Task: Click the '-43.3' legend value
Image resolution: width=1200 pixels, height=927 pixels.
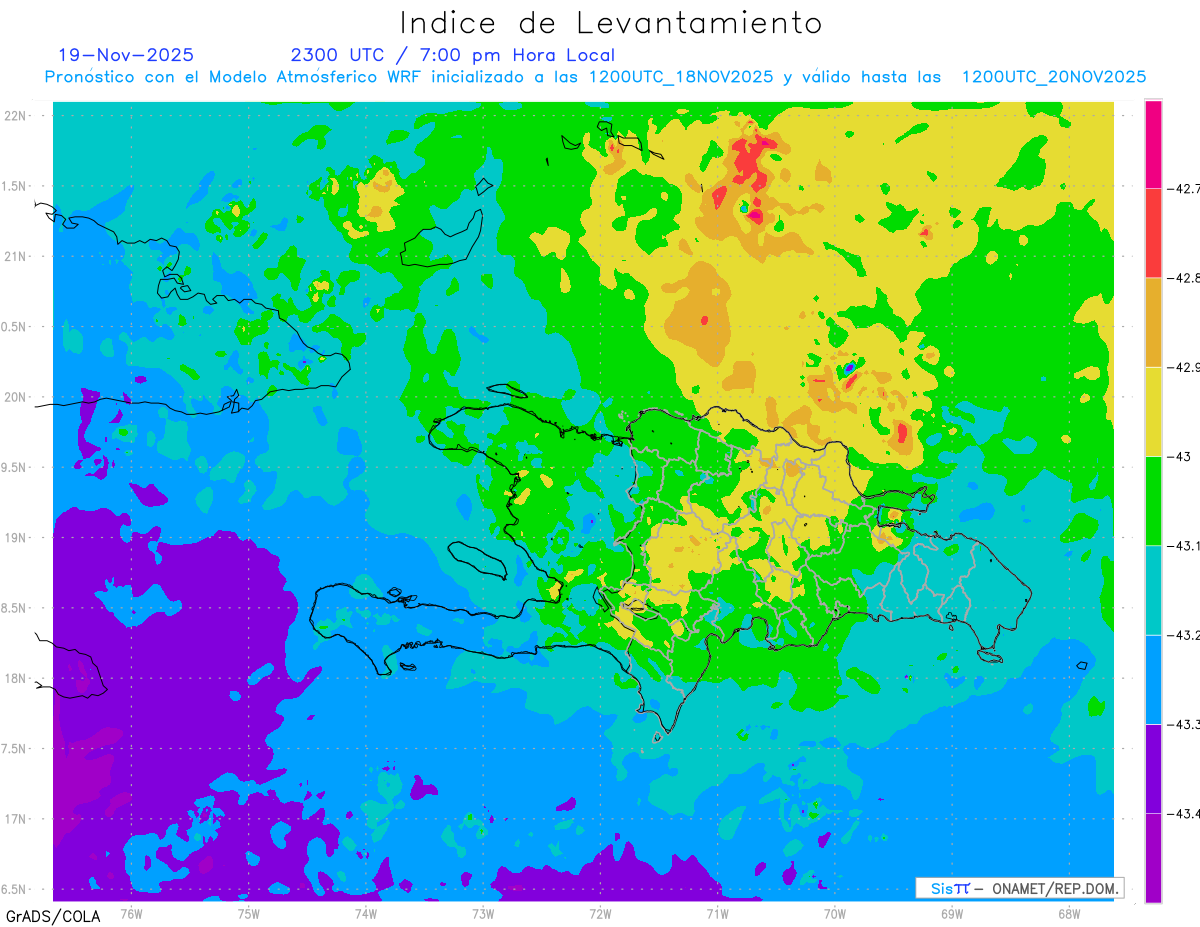Action: [x=1183, y=724]
